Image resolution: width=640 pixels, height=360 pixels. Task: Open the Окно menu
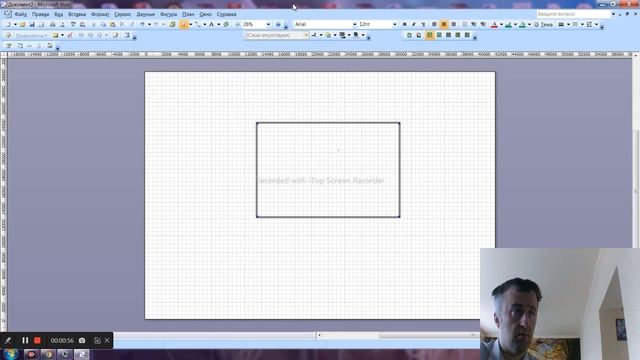pyautogui.click(x=205, y=14)
